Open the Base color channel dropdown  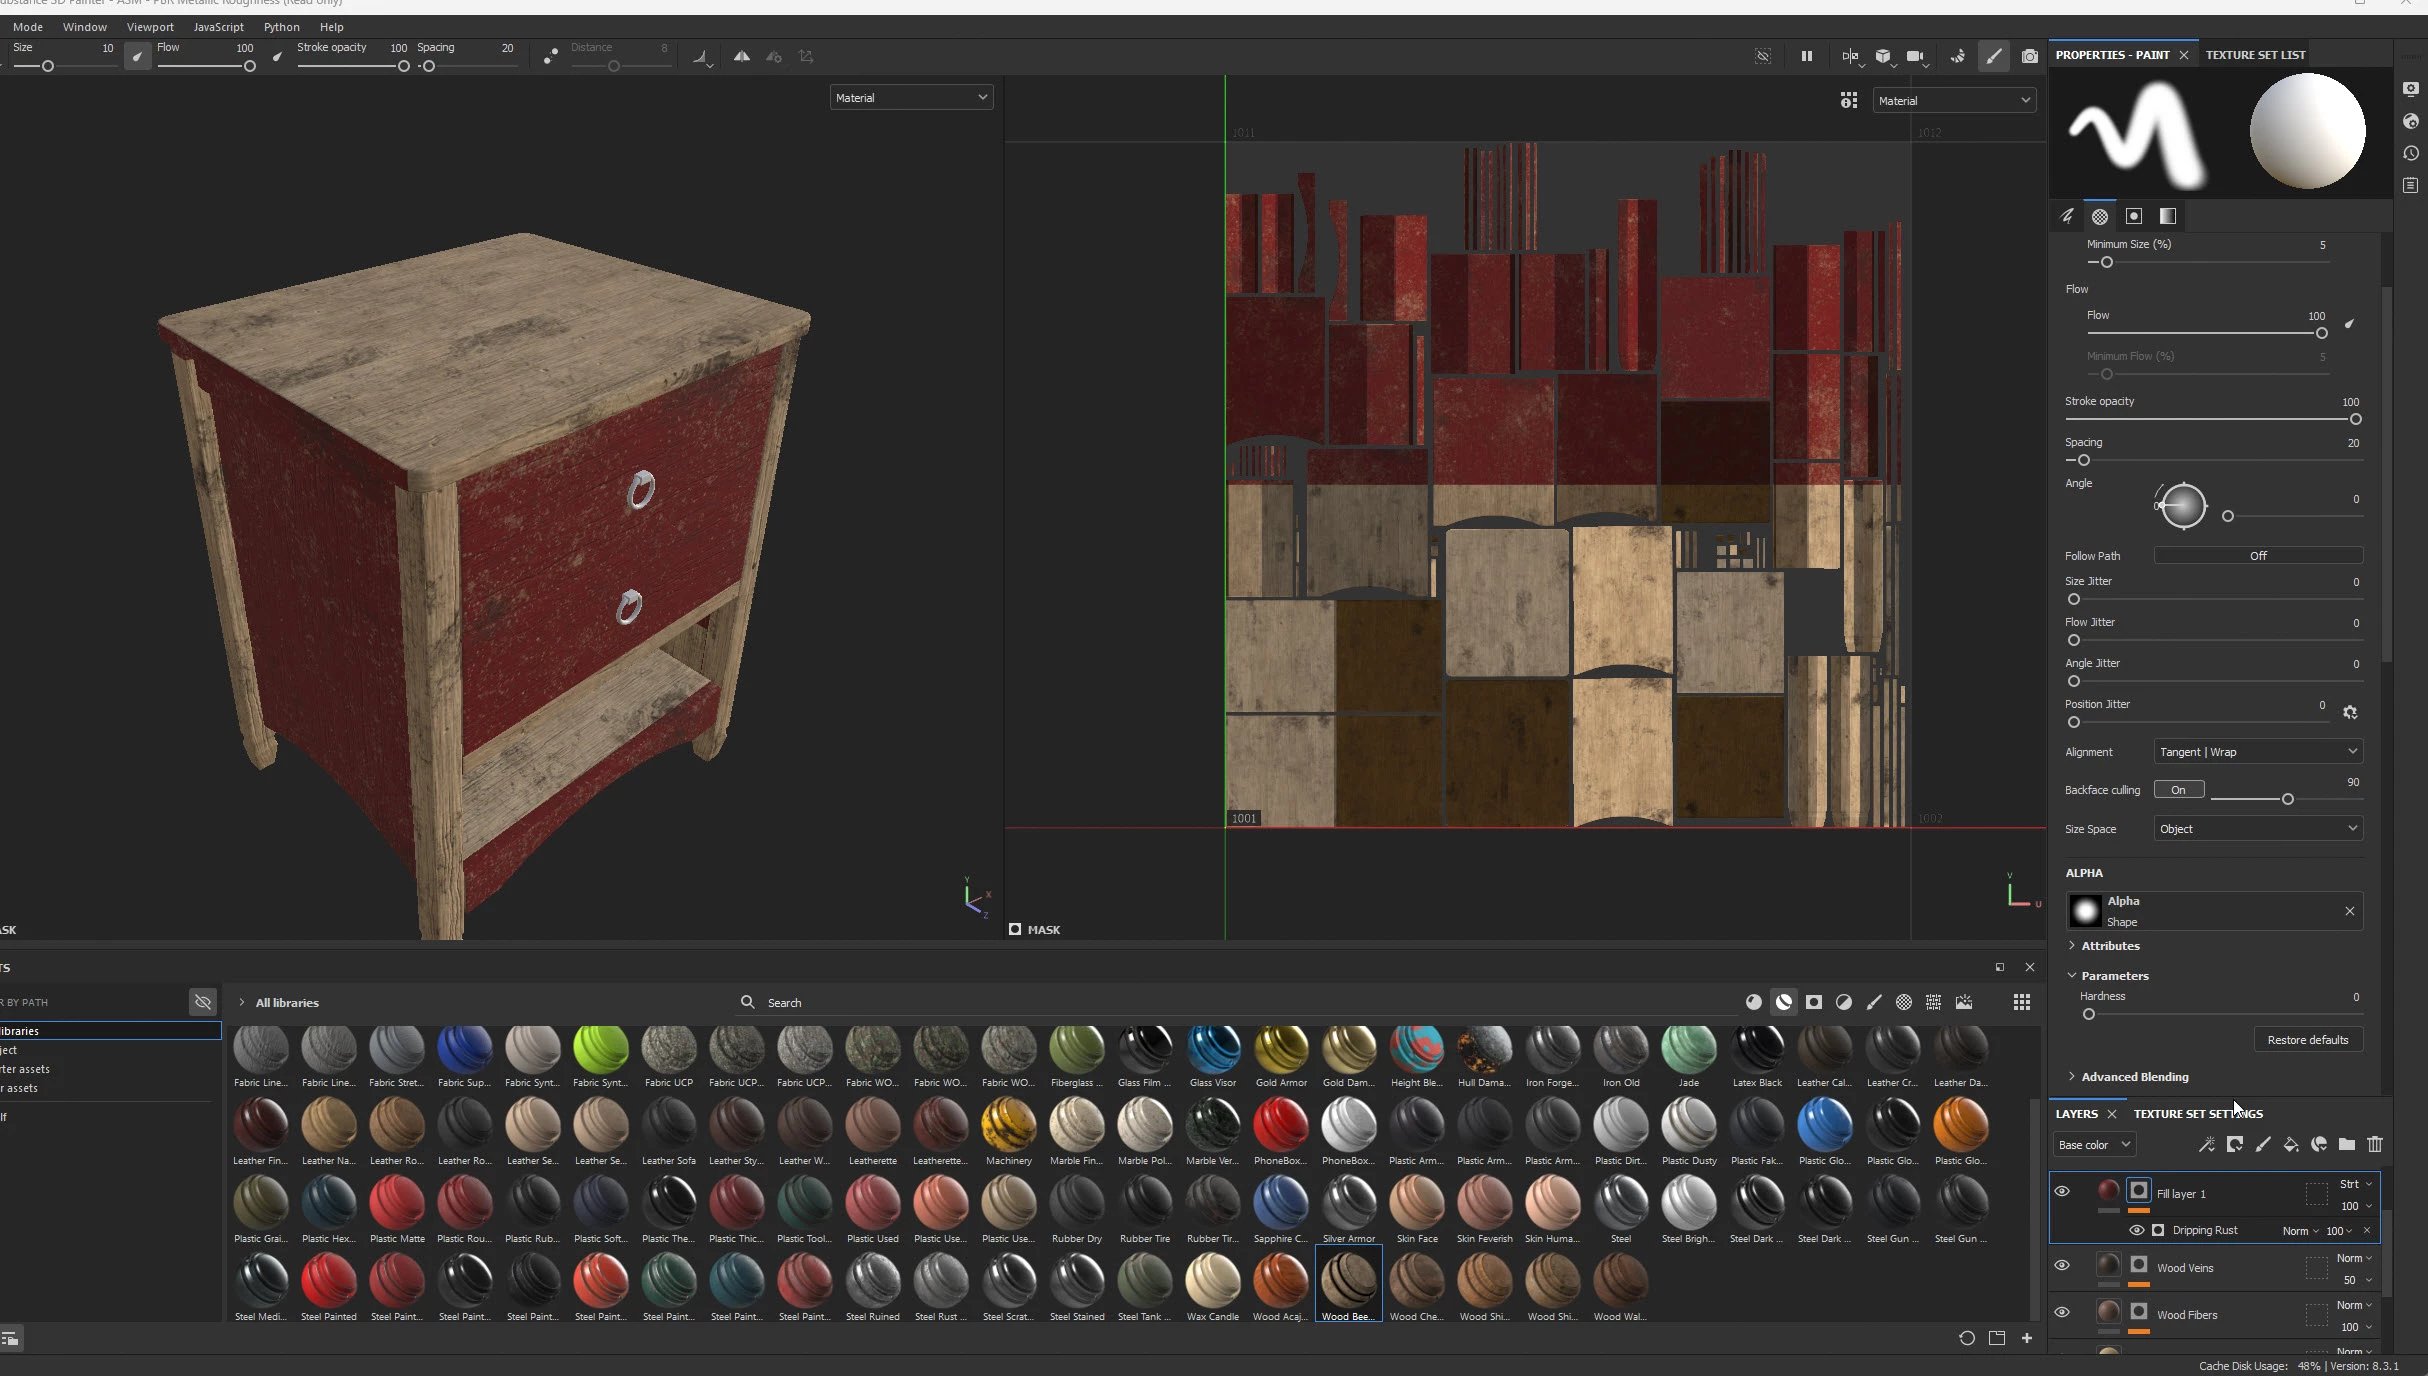click(x=2094, y=1144)
